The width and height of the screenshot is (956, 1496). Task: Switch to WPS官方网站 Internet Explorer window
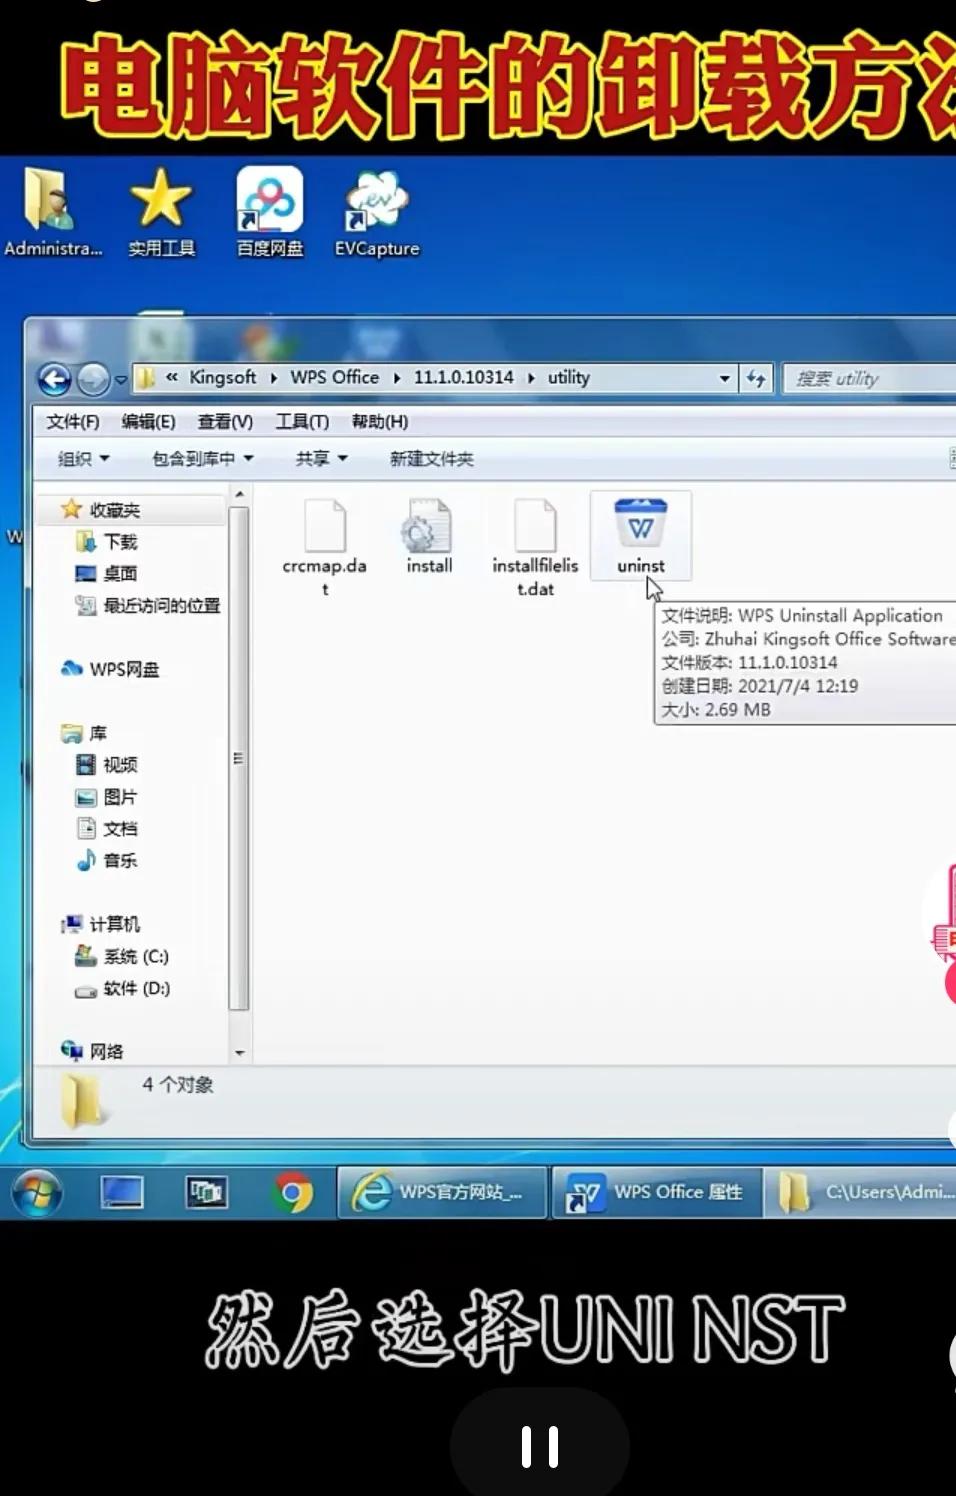tap(443, 1192)
